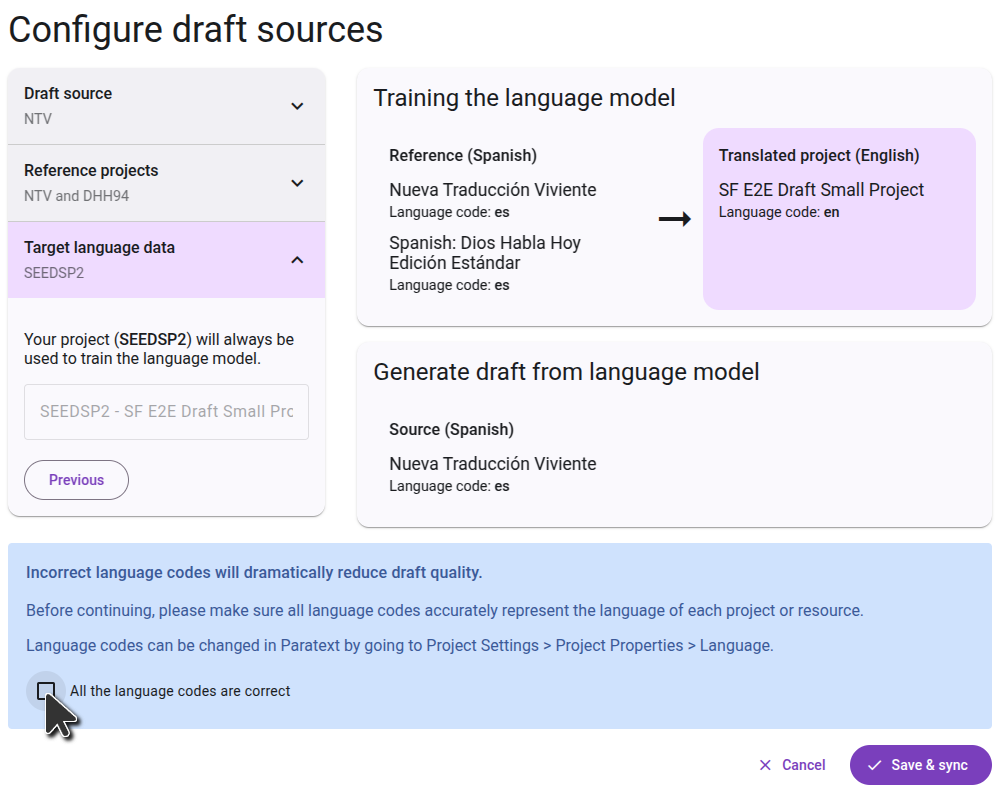The image size is (1000, 793).
Task: Click the X icon beside Cancel
Action: pos(765,765)
